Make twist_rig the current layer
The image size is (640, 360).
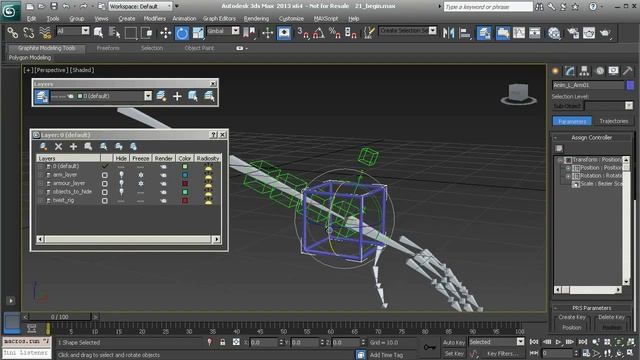105,201
